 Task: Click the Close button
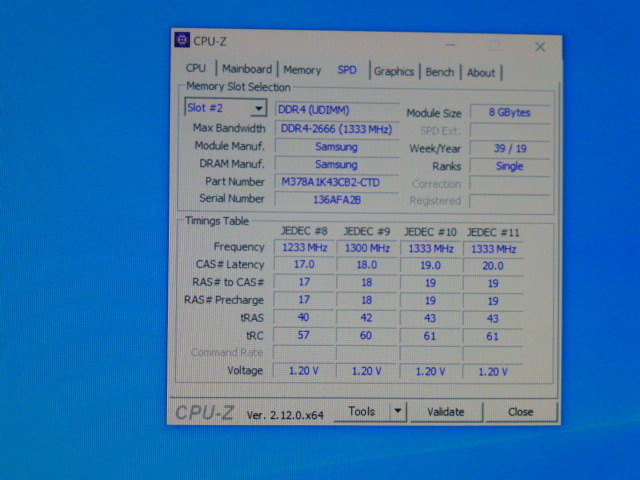520,412
